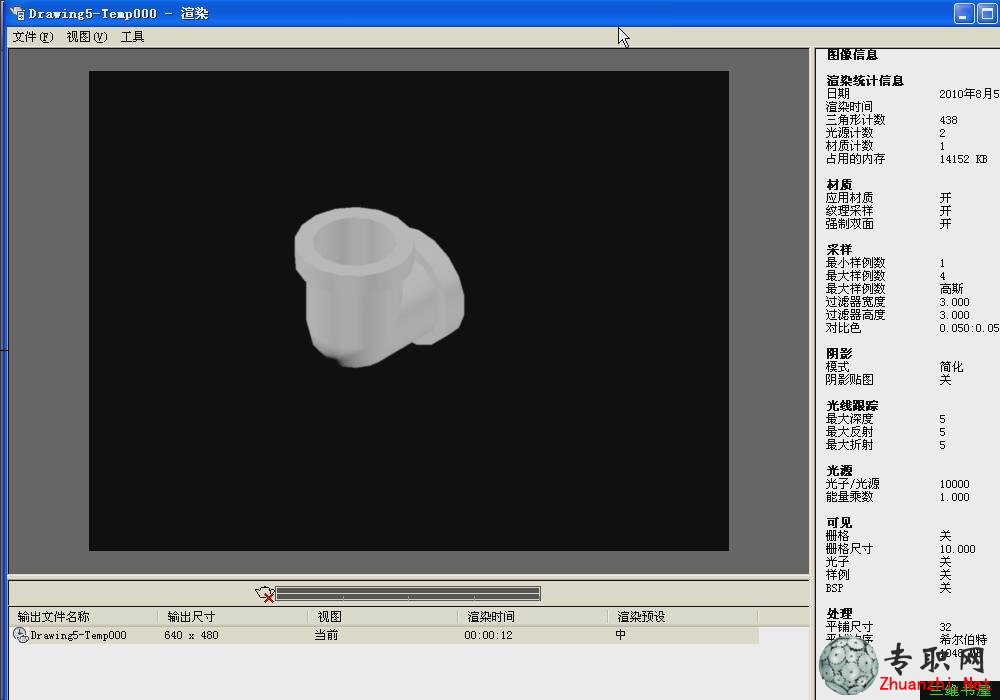Click the 材质计数 label
Image resolution: width=1000 pixels, height=700 pixels.
click(x=849, y=146)
